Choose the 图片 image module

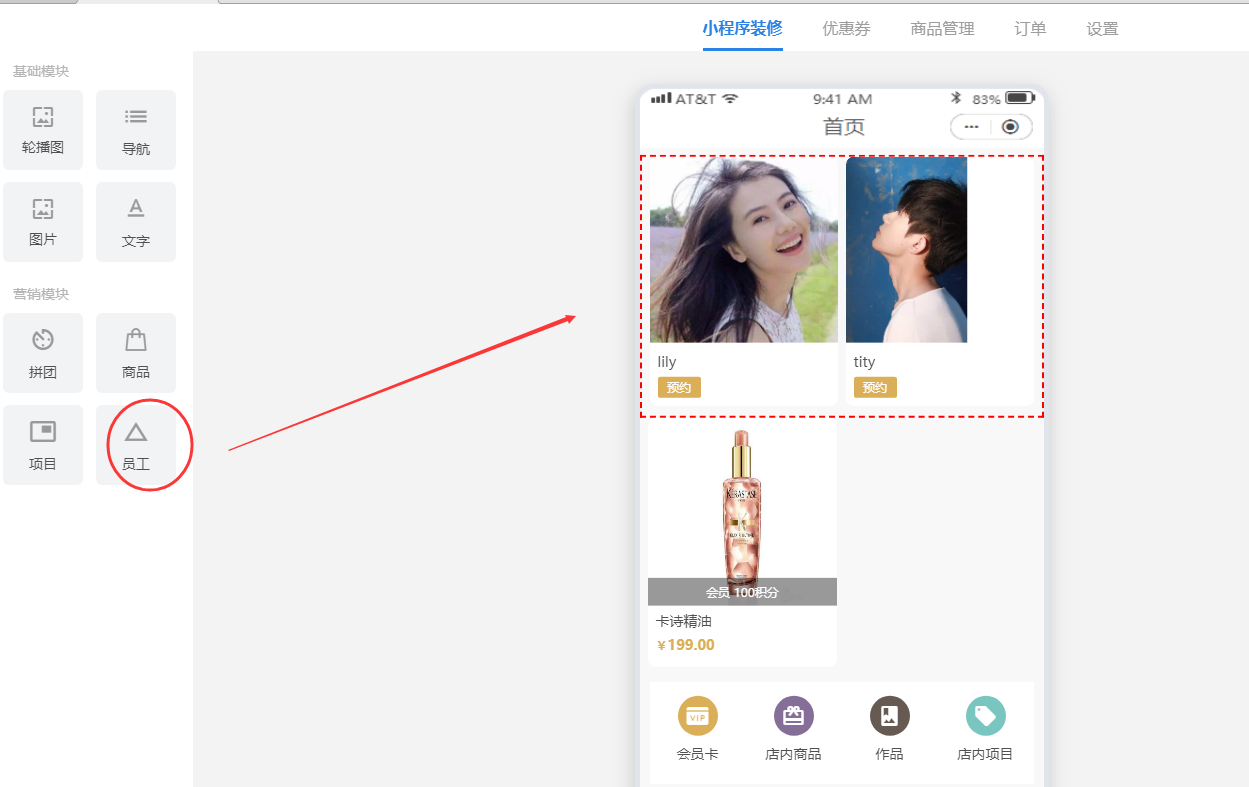click(x=43, y=222)
